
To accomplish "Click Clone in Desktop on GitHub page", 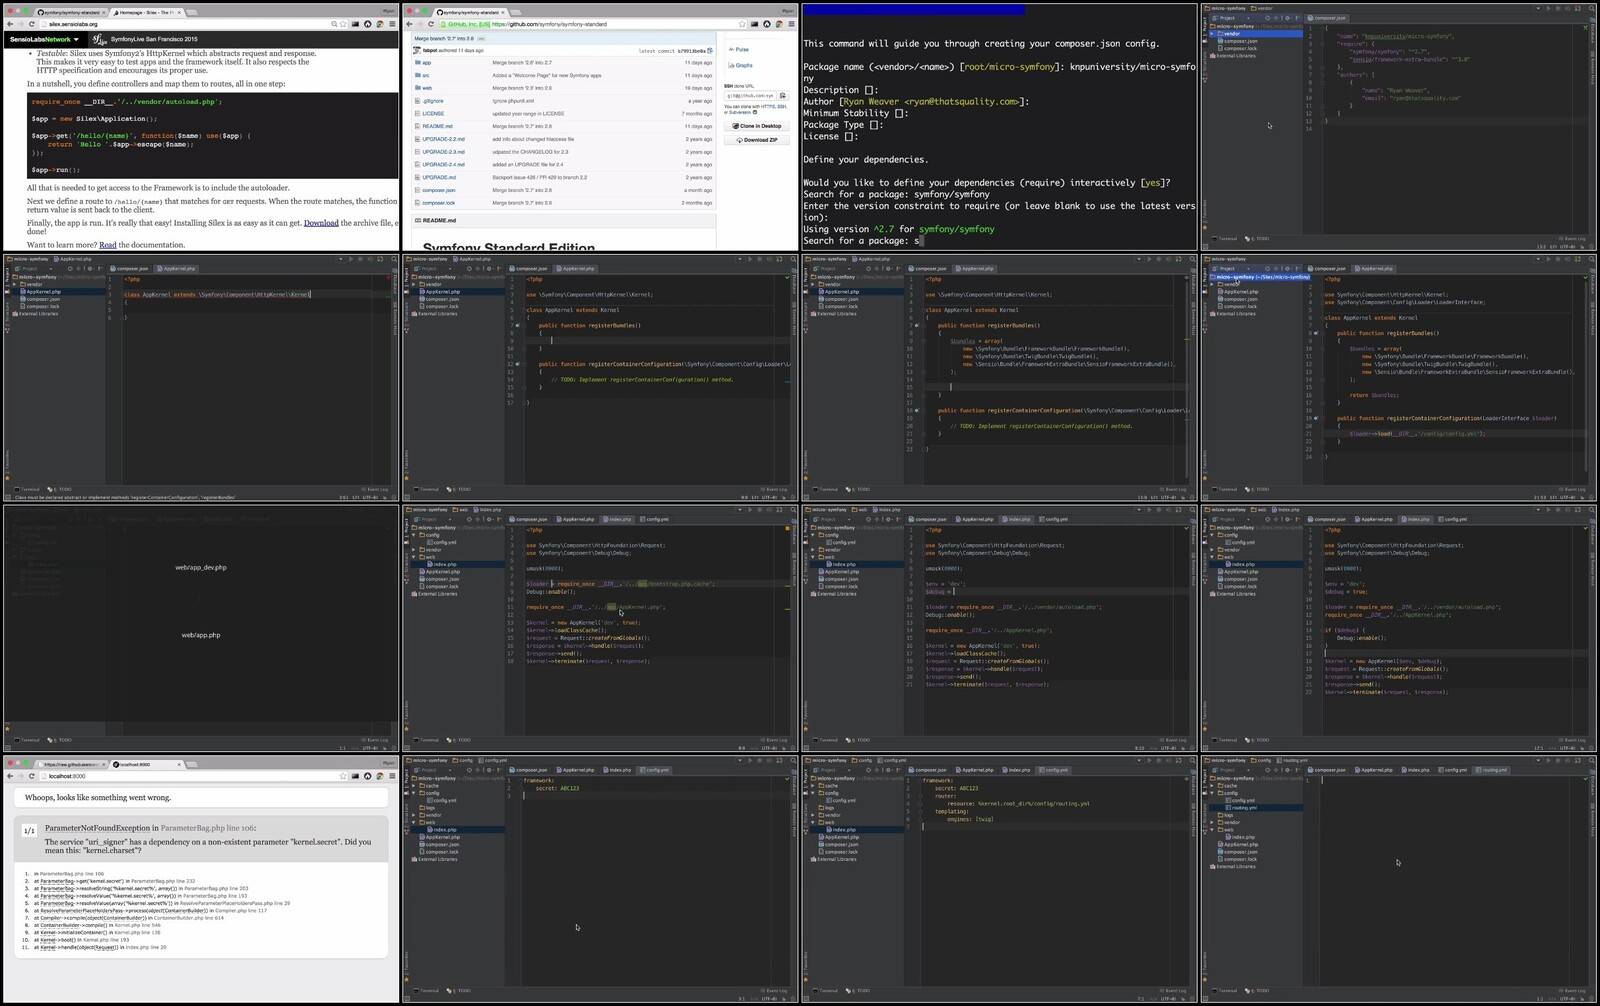I will [758, 126].
